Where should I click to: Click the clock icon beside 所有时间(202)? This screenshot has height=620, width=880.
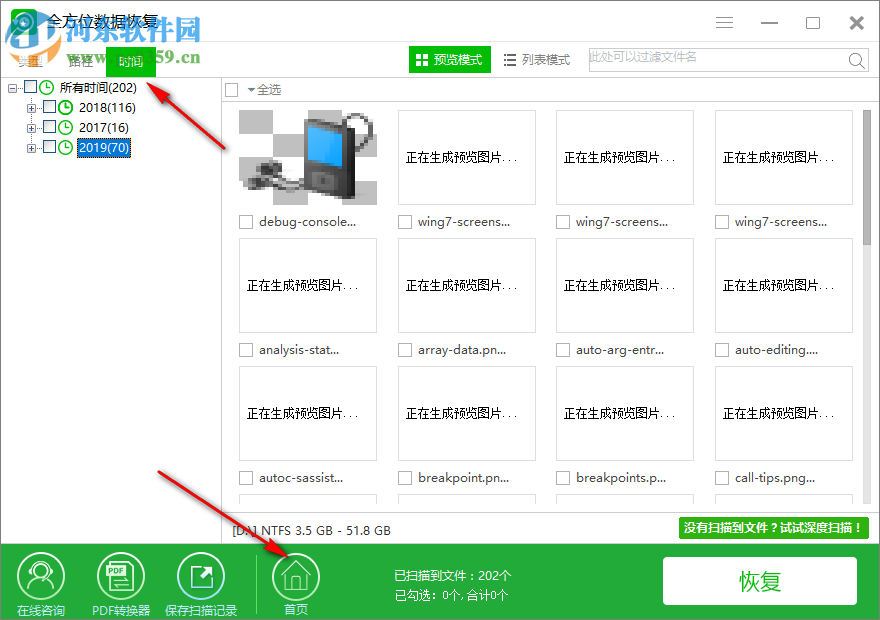pos(48,87)
